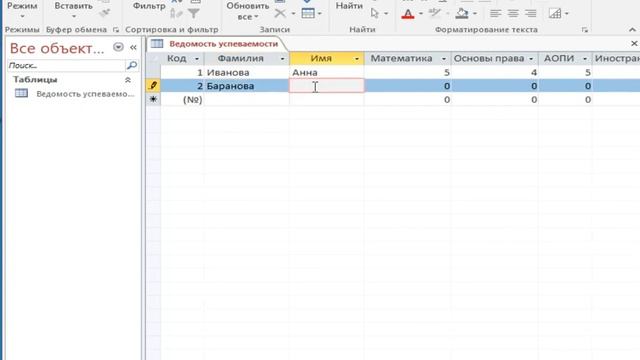This screenshot has width=640, height=360.
Task: Click the table icon beside Ведомость успеваемо…
Action: tap(21, 93)
